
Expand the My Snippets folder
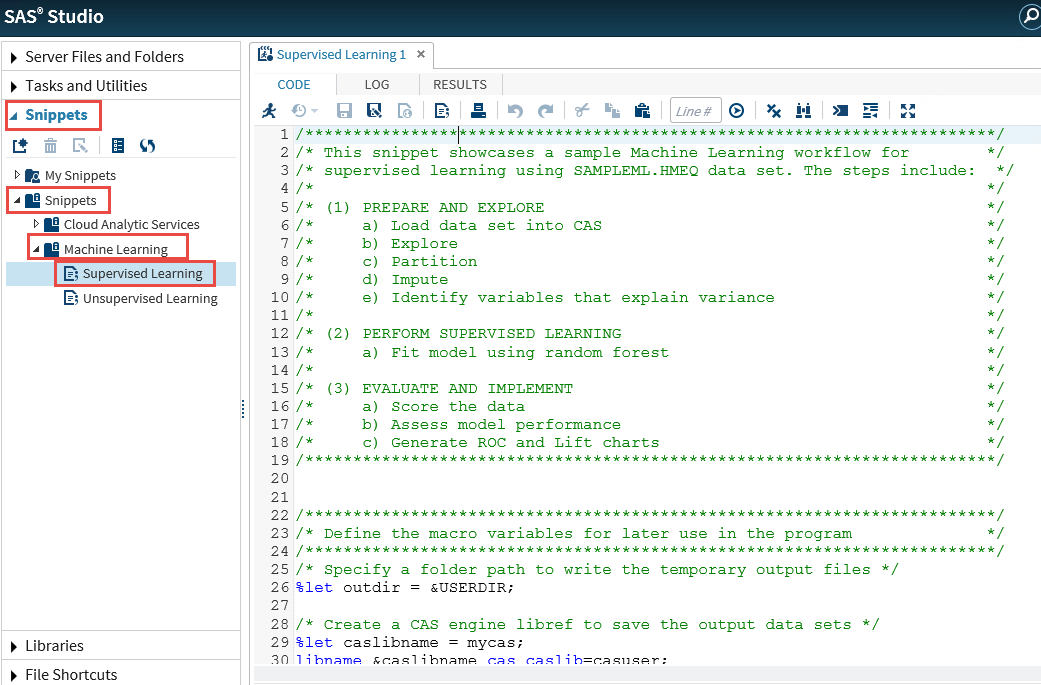[17, 175]
